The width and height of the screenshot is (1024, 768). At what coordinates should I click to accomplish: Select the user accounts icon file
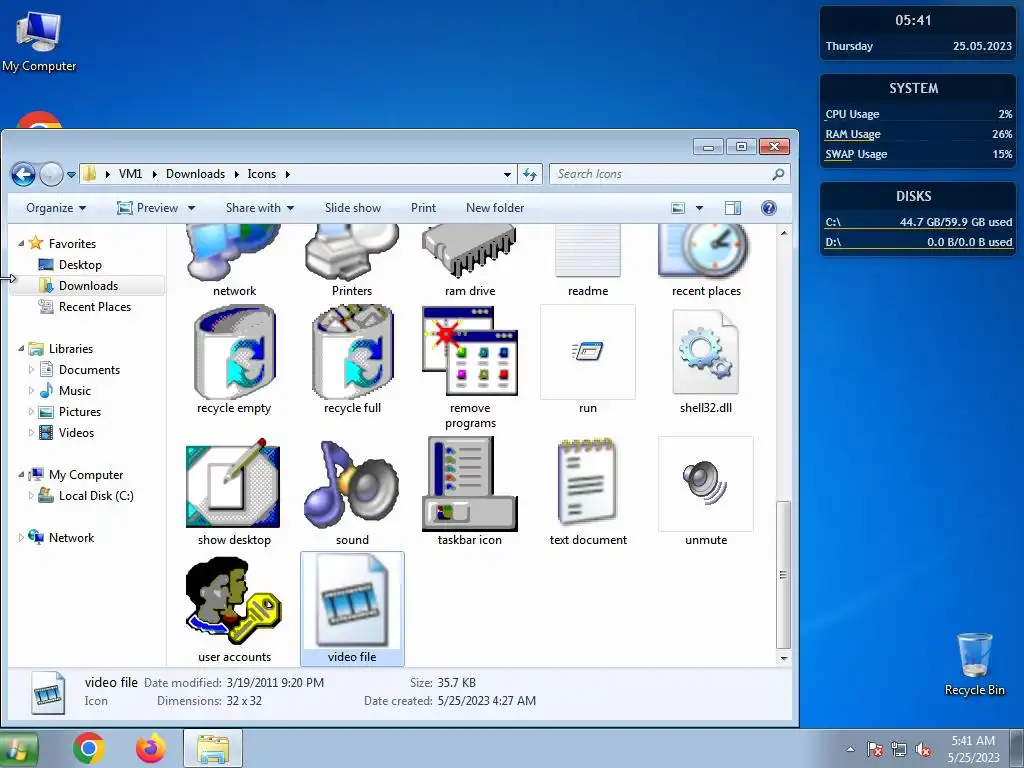tap(234, 609)
